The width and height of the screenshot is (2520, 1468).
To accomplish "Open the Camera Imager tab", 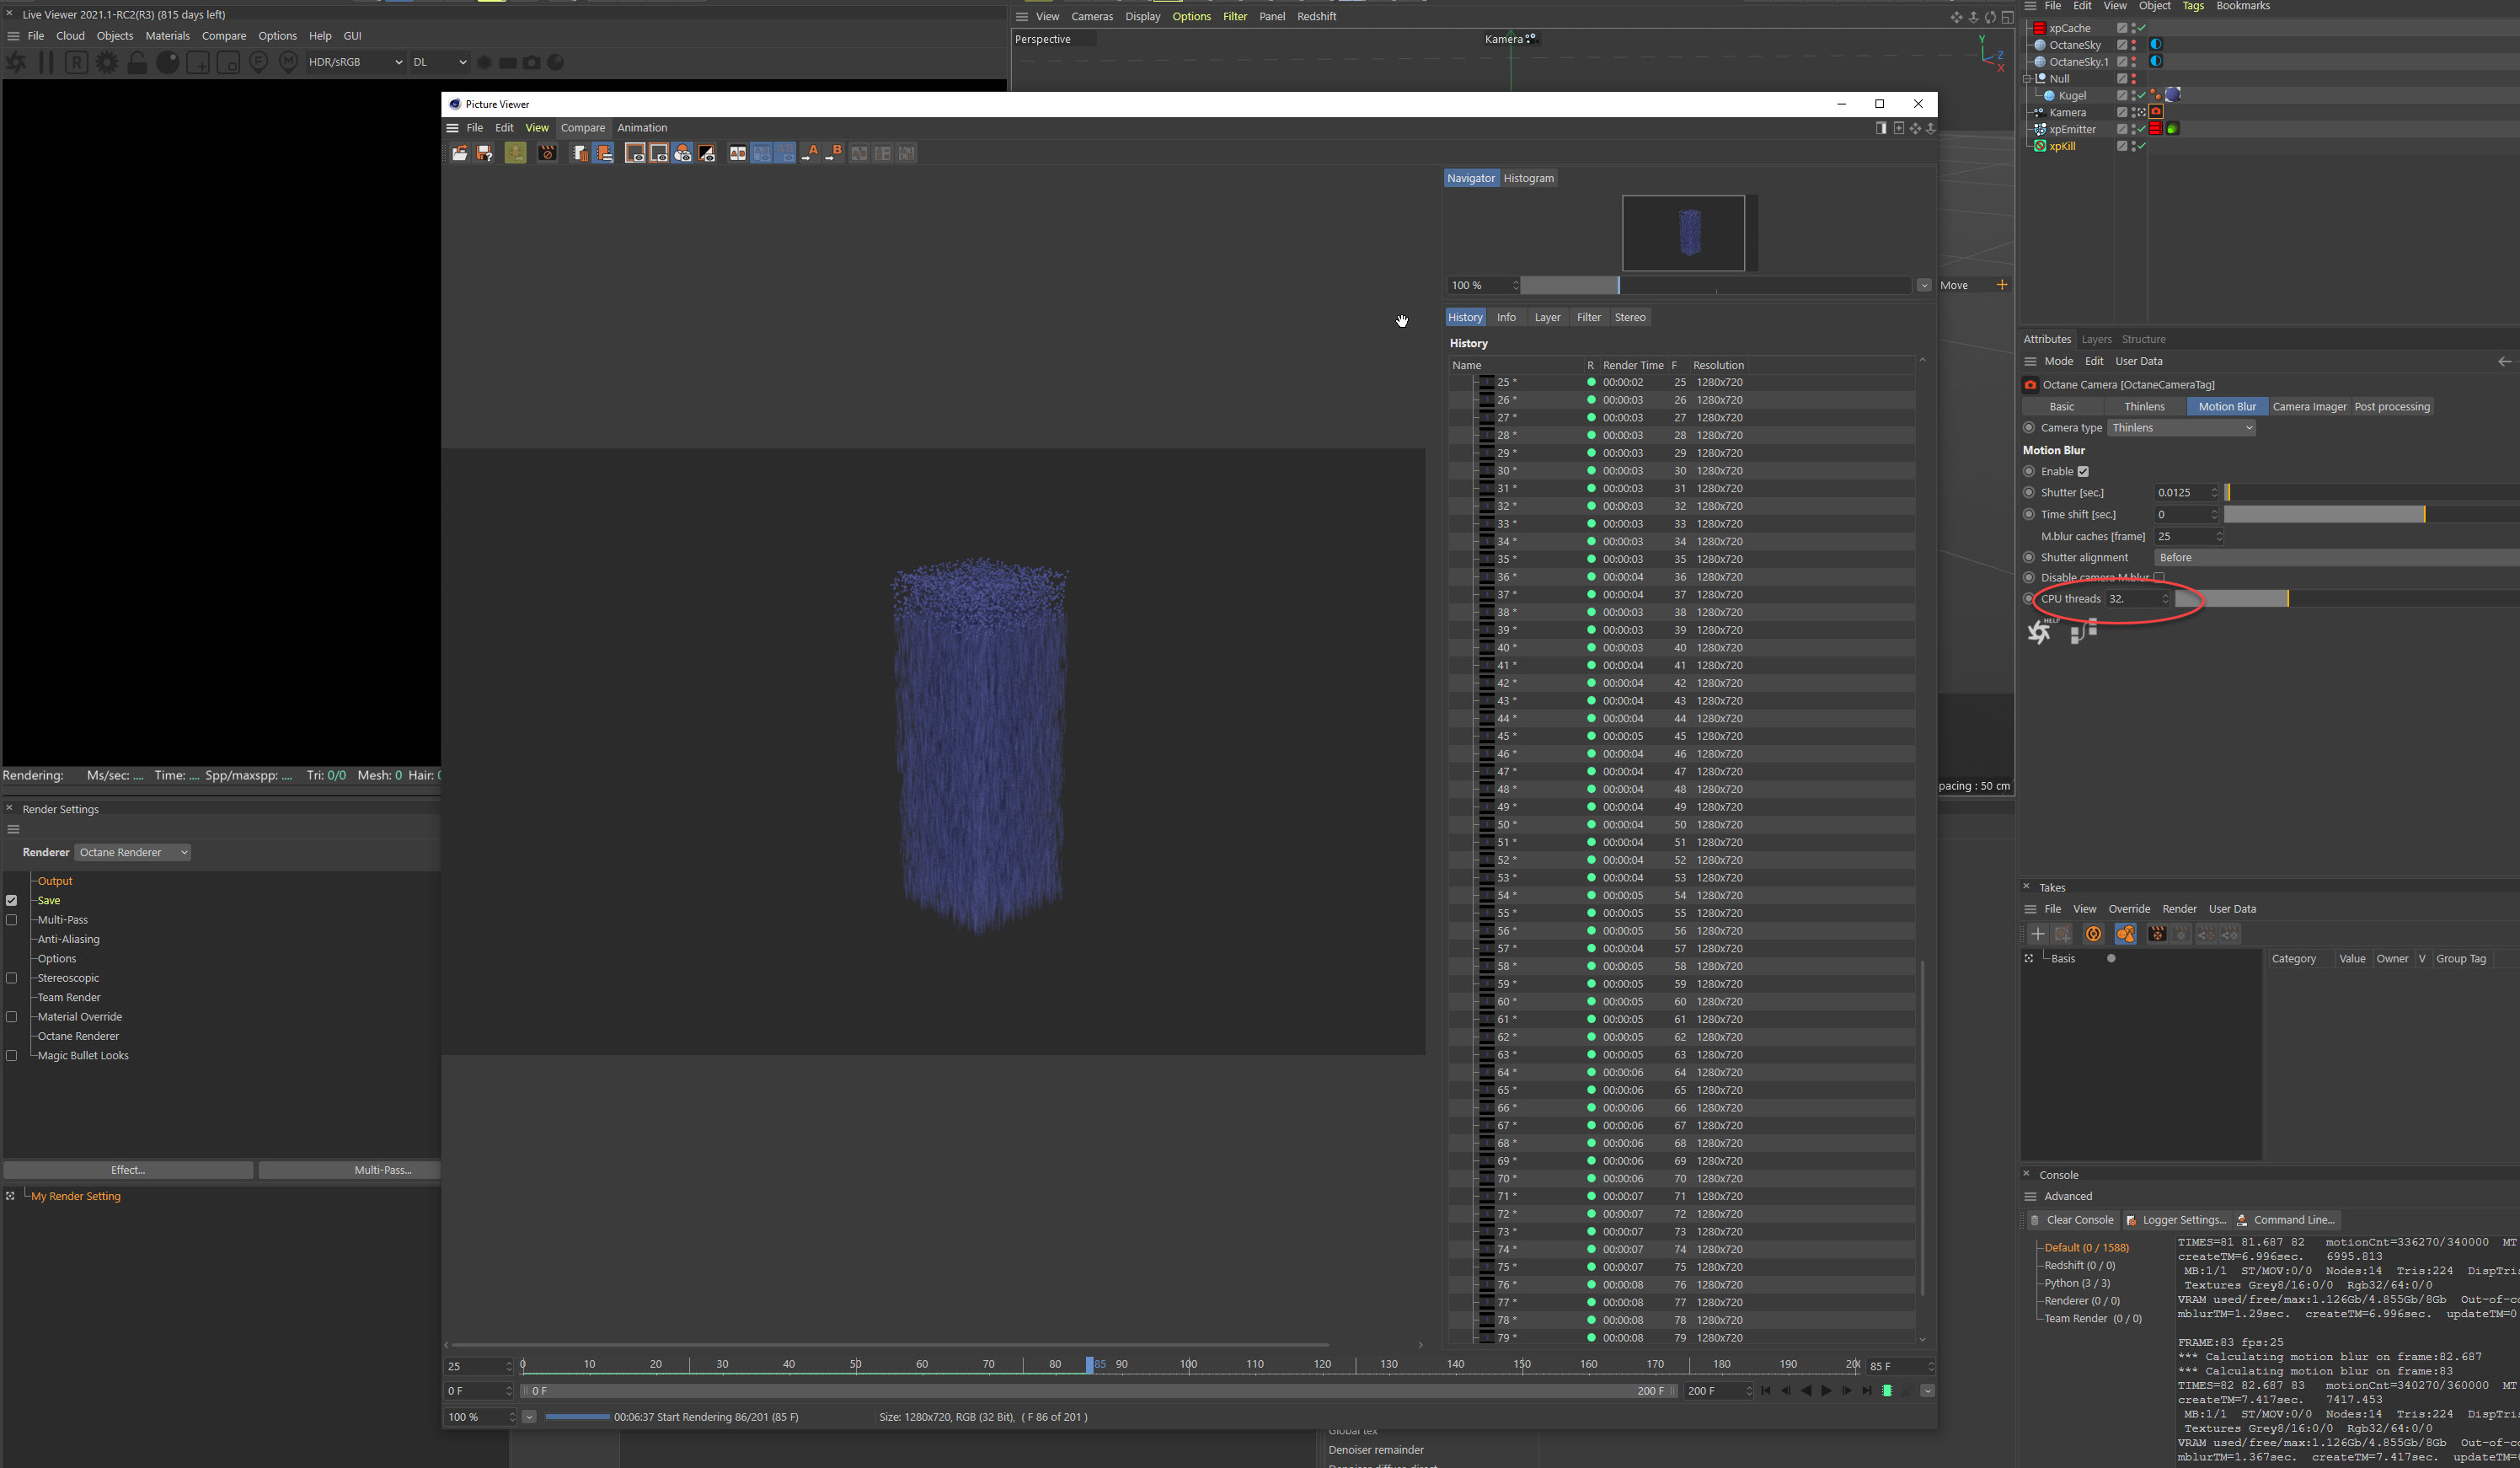I will click(2308, 406).
